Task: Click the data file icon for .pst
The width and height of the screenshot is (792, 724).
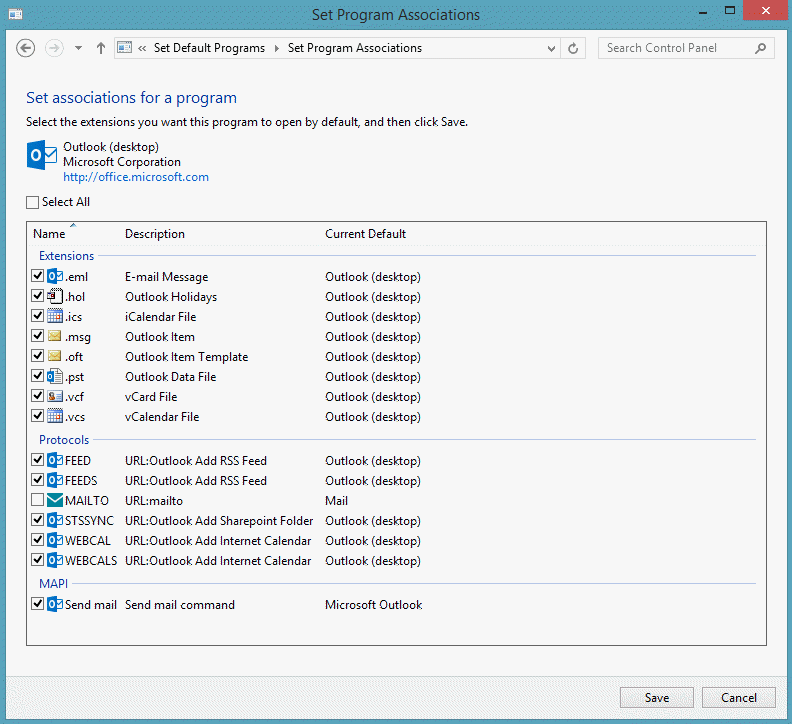Action: pyautogui.click(x=55, y=376)
